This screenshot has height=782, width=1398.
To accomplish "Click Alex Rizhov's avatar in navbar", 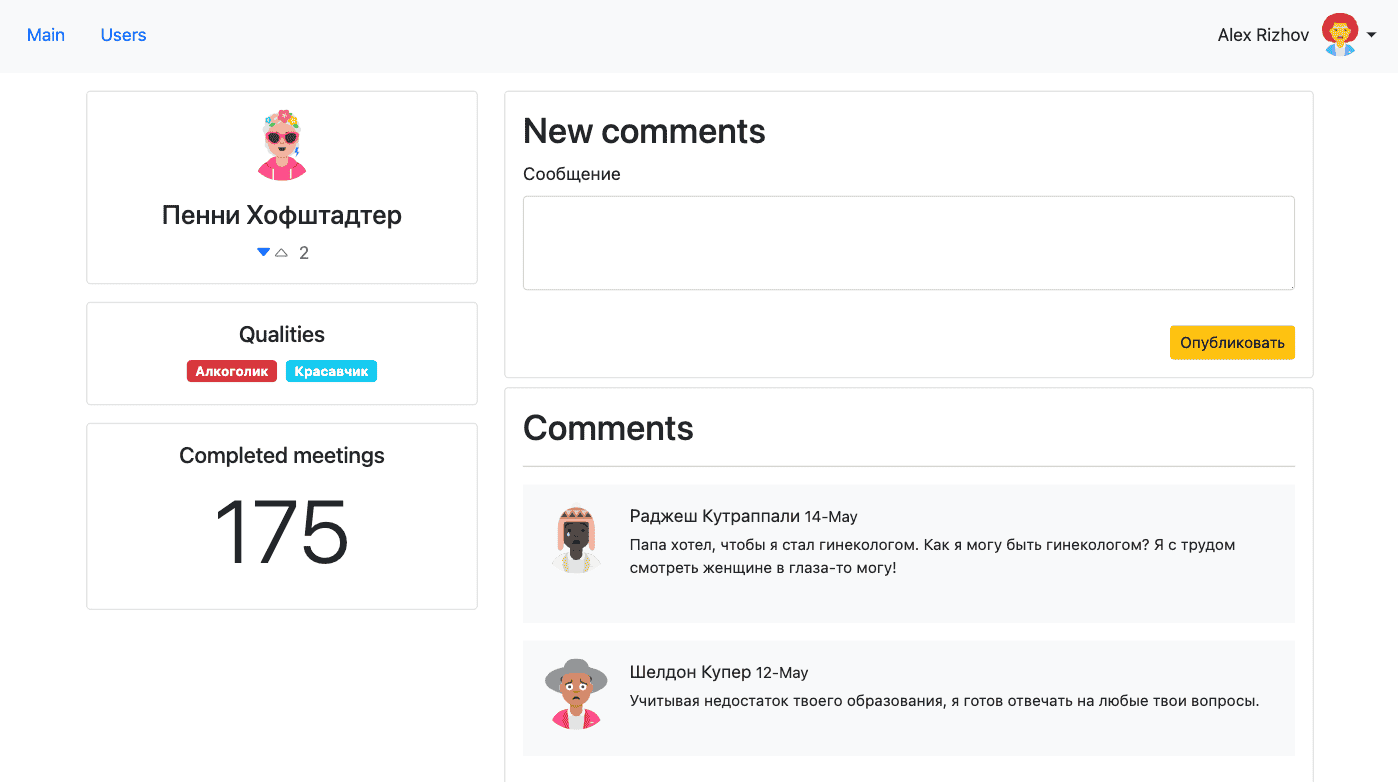I will coord(1339,35).
